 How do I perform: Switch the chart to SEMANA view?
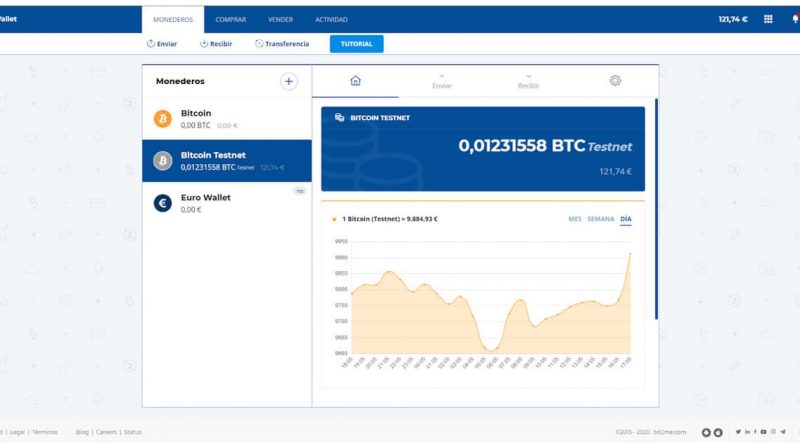pos(600,218)
